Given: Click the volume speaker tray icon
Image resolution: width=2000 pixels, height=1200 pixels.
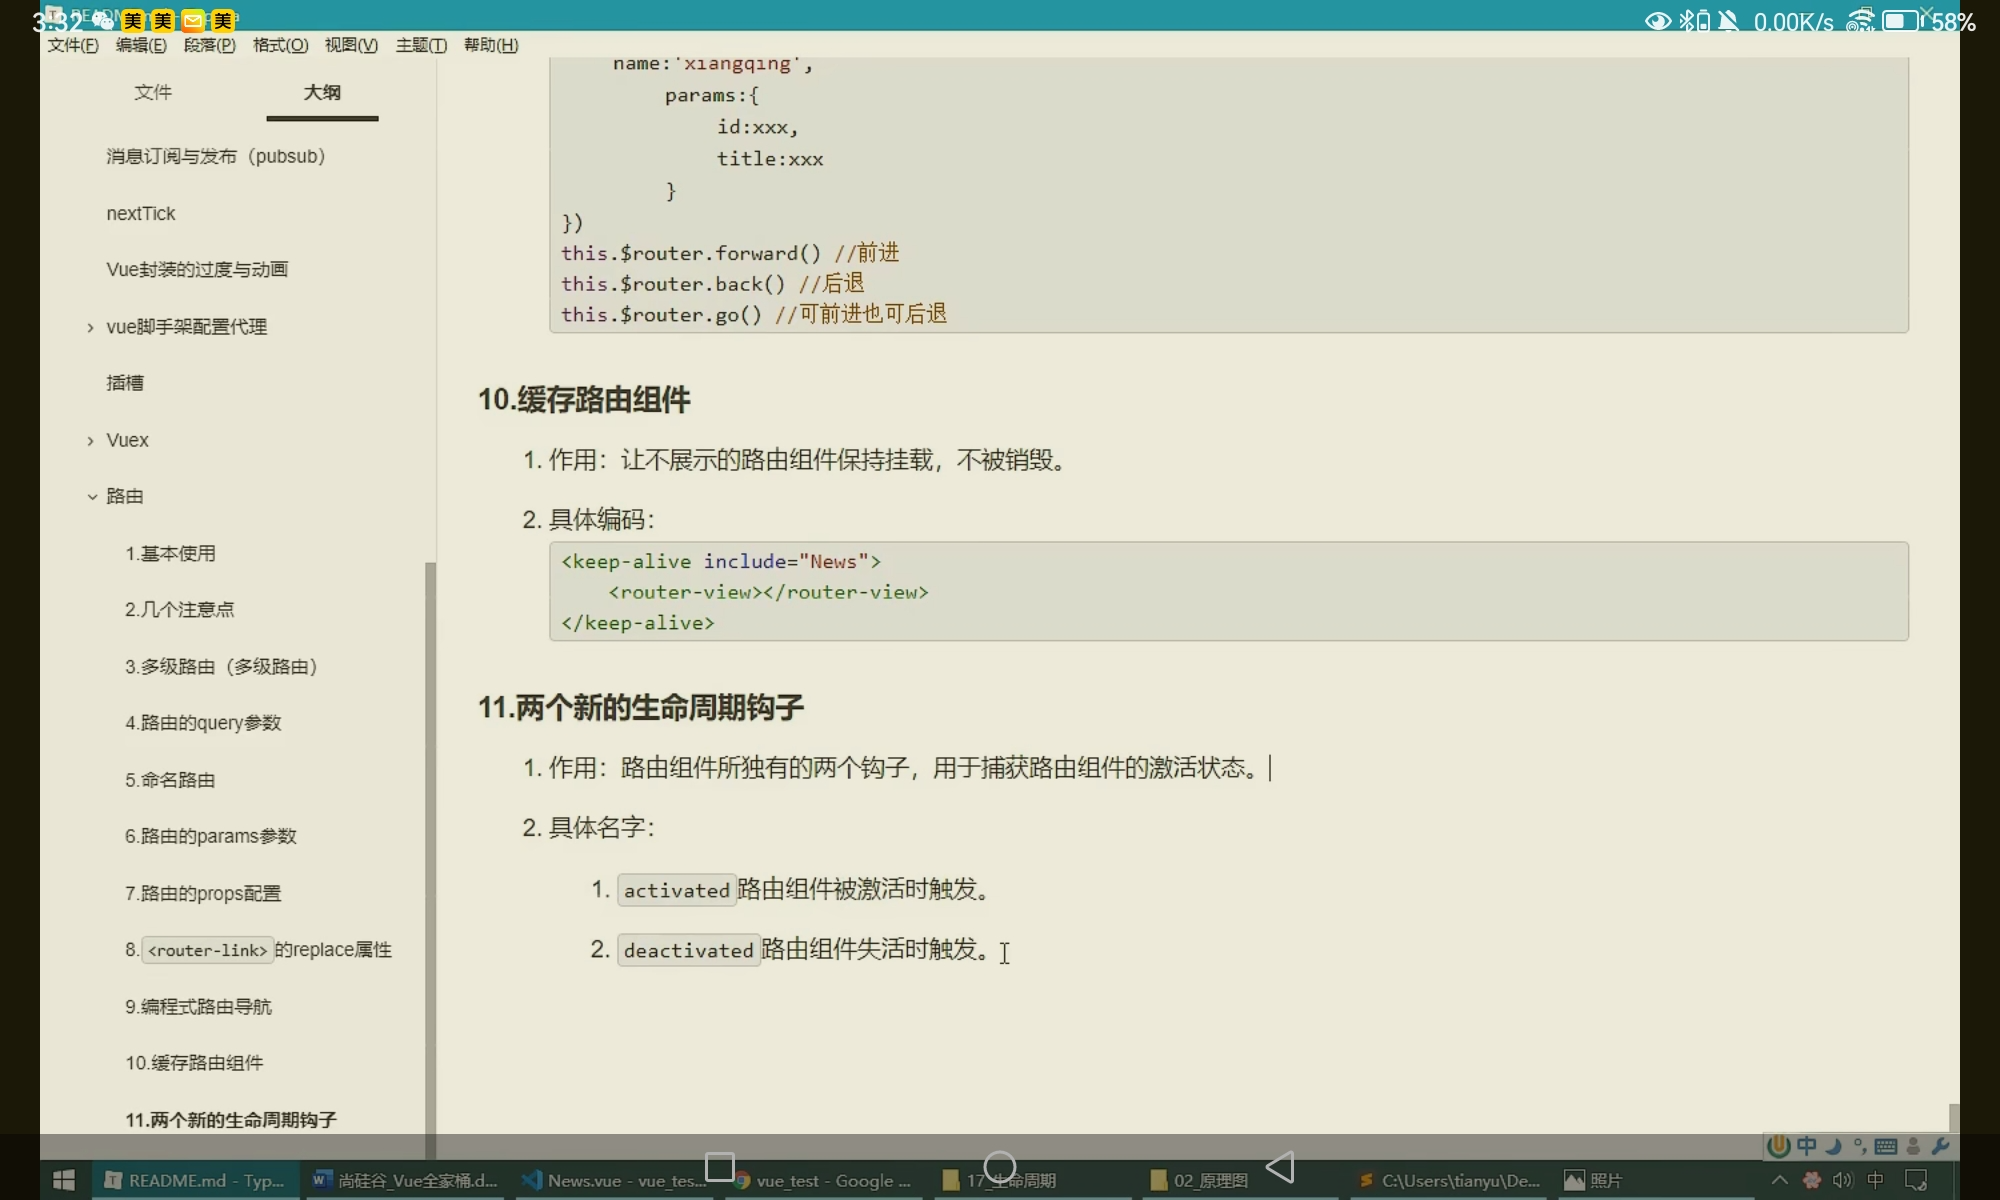Looking at the screenshot, I should 1842,1180.
